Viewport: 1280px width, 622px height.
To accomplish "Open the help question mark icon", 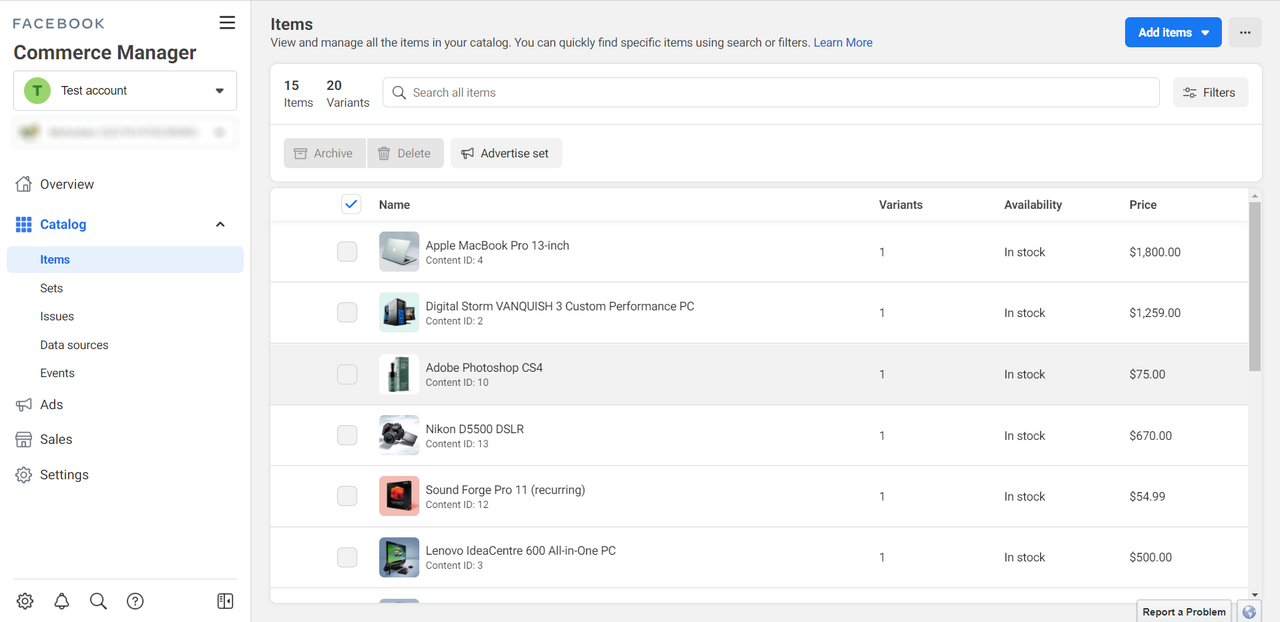I will click(135, 601).
